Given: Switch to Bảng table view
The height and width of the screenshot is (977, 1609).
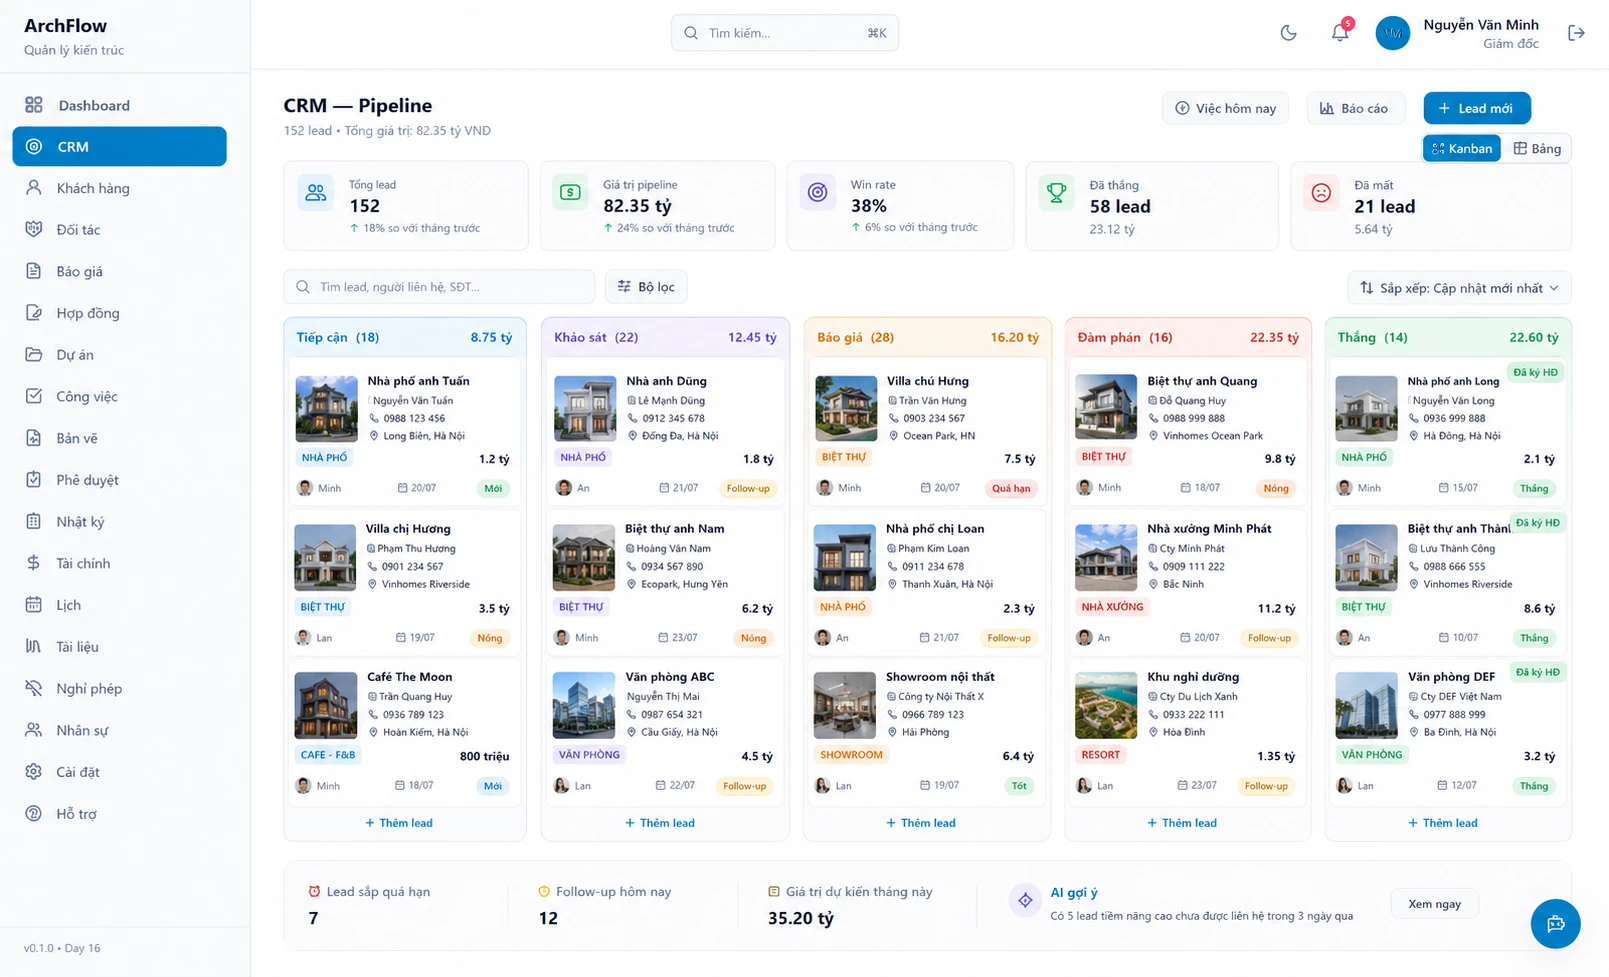Looking at the screenshot, I should tap(1537, 148).
